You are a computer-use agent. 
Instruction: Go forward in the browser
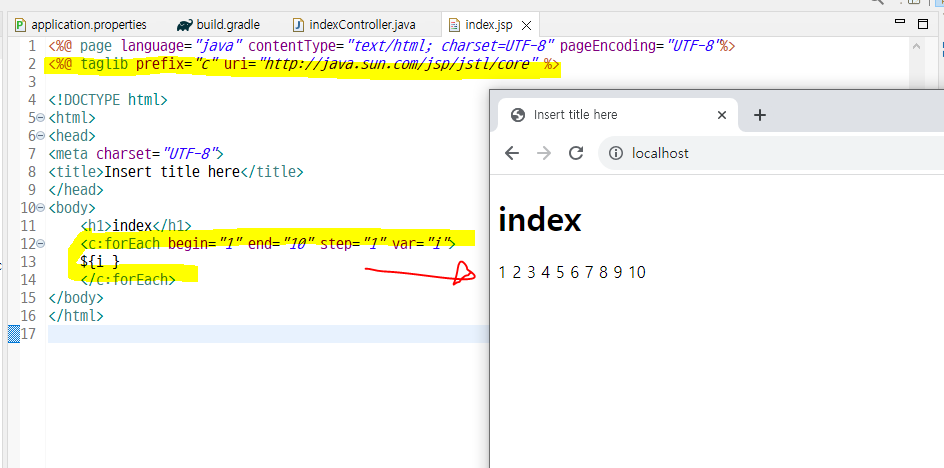click(x=544, y=153)
